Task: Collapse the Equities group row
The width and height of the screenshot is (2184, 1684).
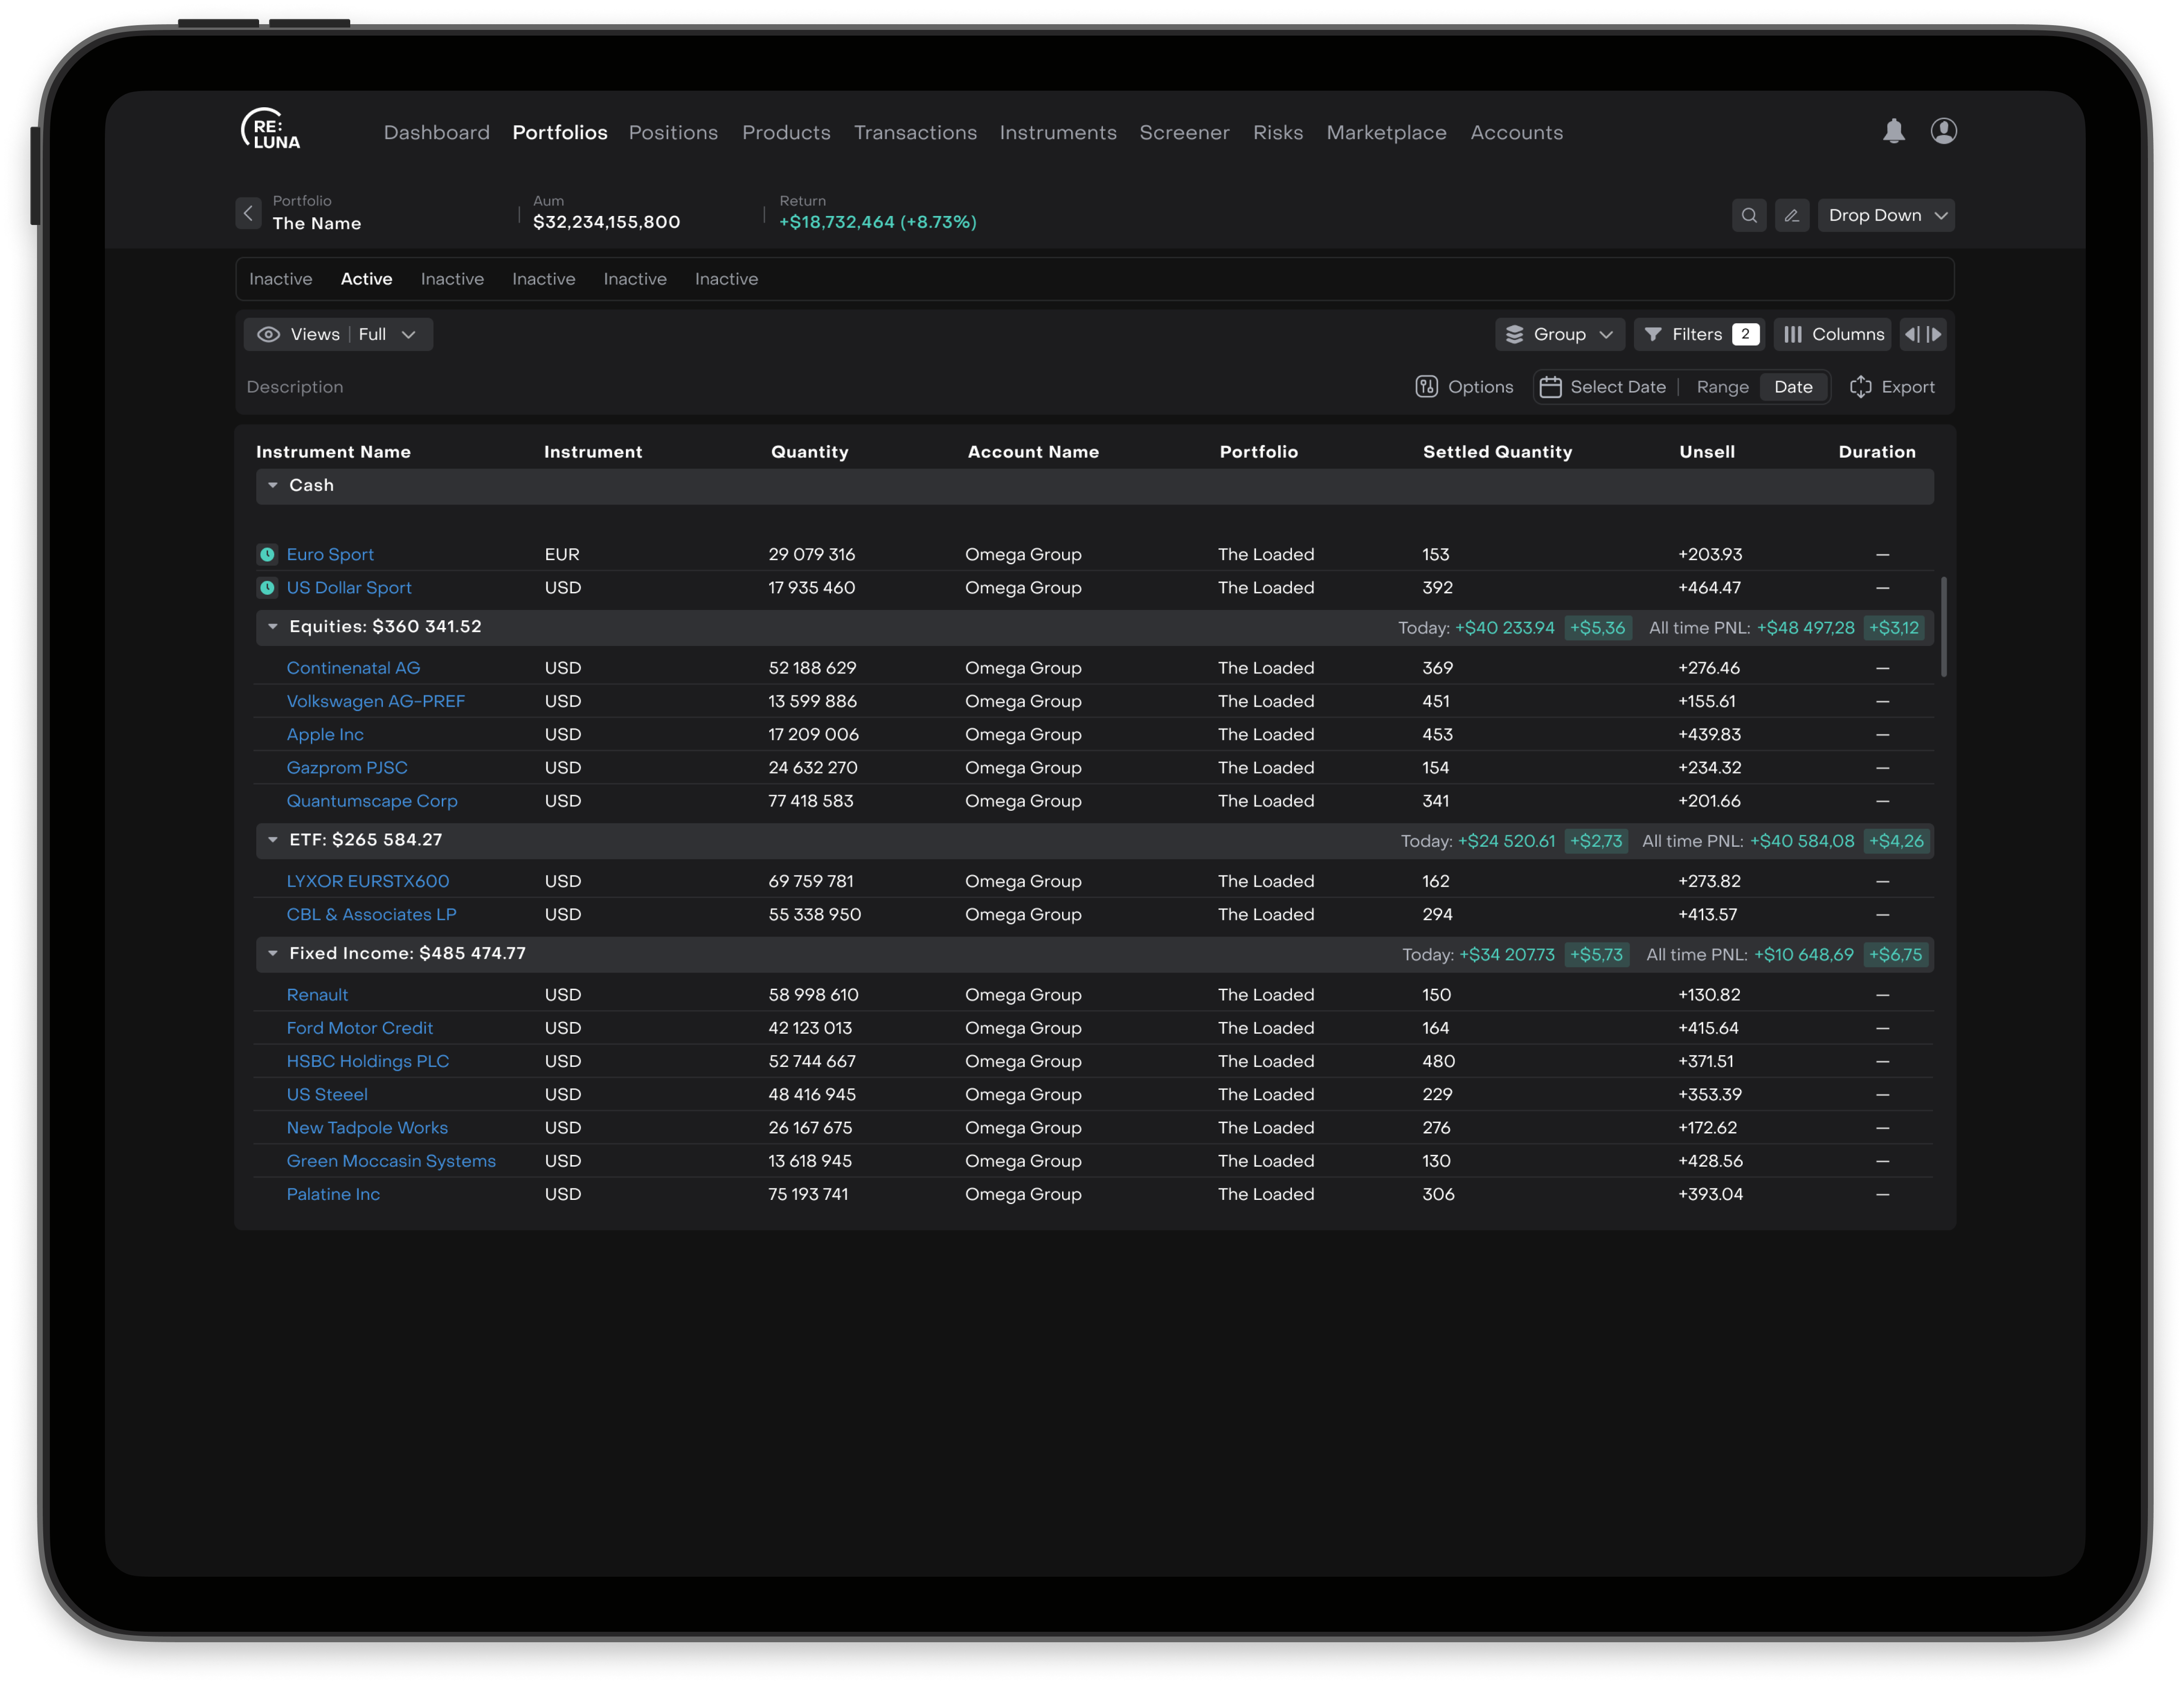Action: coord(273,627)
